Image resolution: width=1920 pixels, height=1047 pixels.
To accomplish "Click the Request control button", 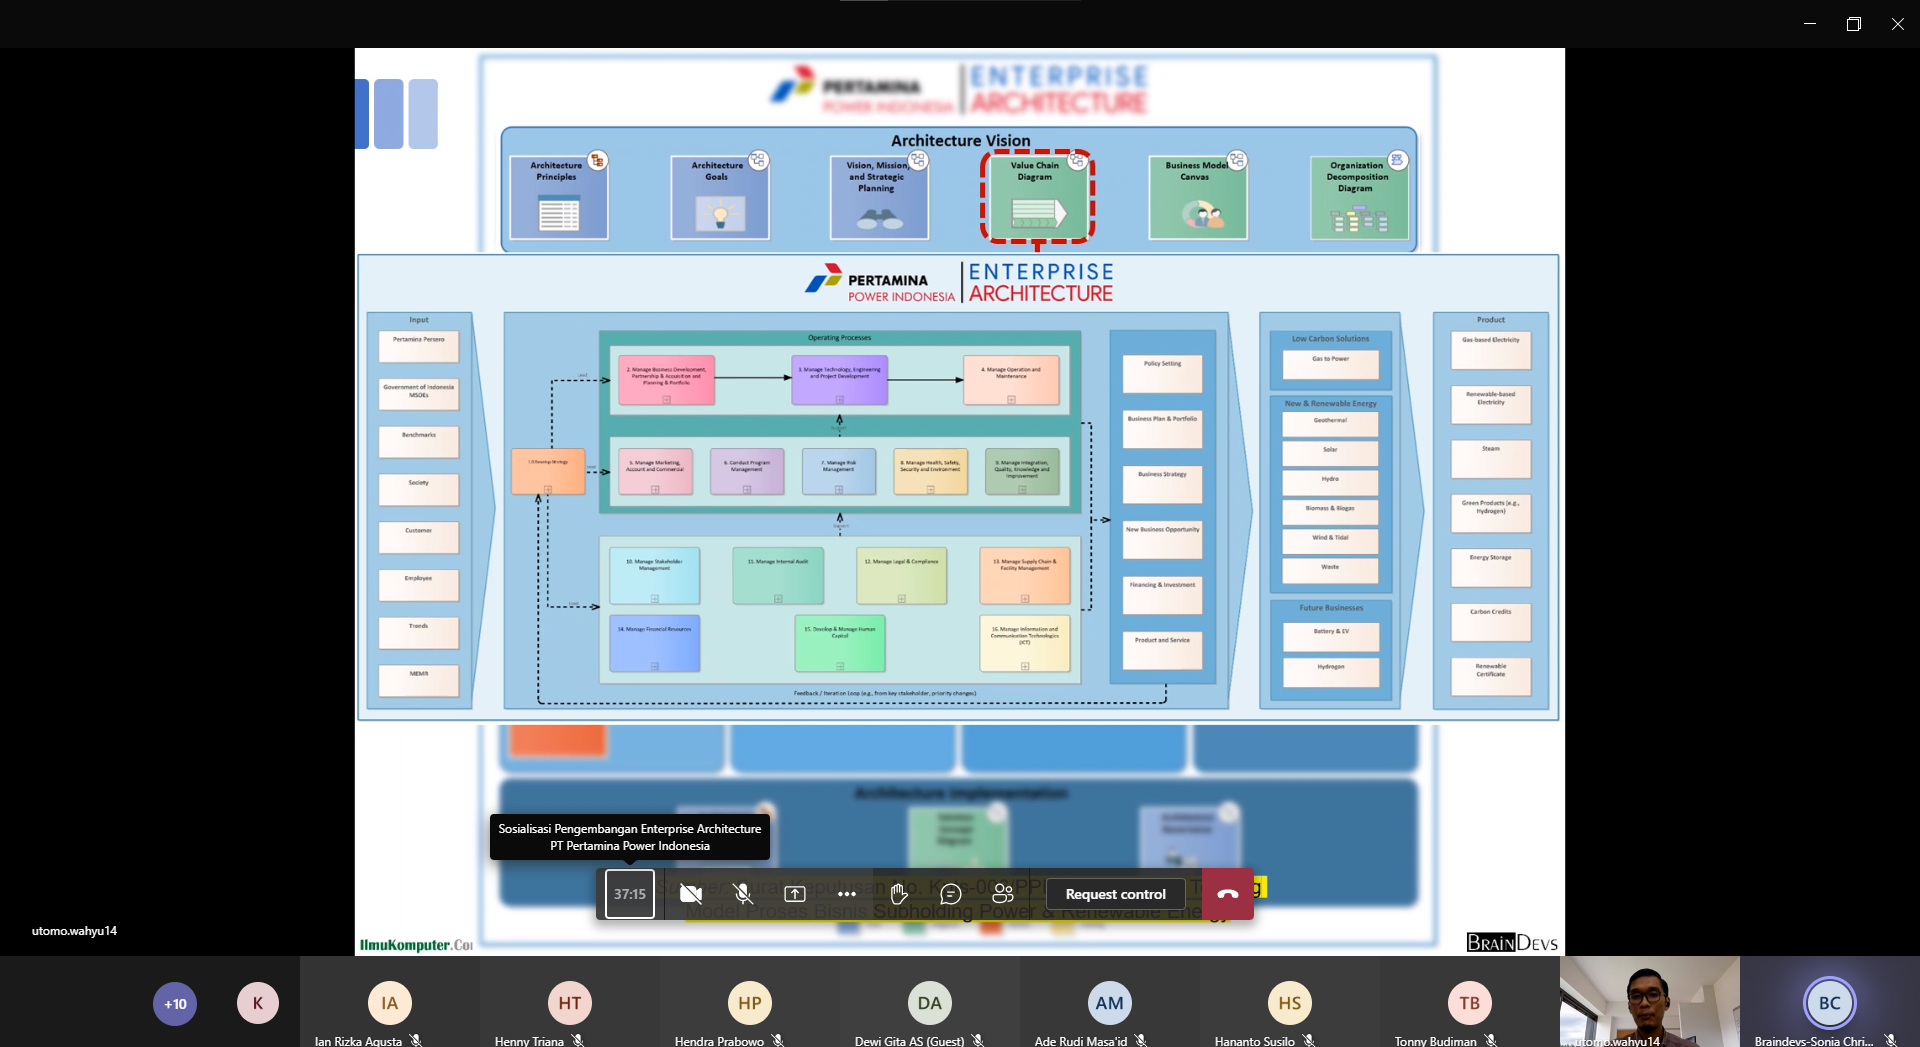I will pyautogui.click(x=1115, y=894).
